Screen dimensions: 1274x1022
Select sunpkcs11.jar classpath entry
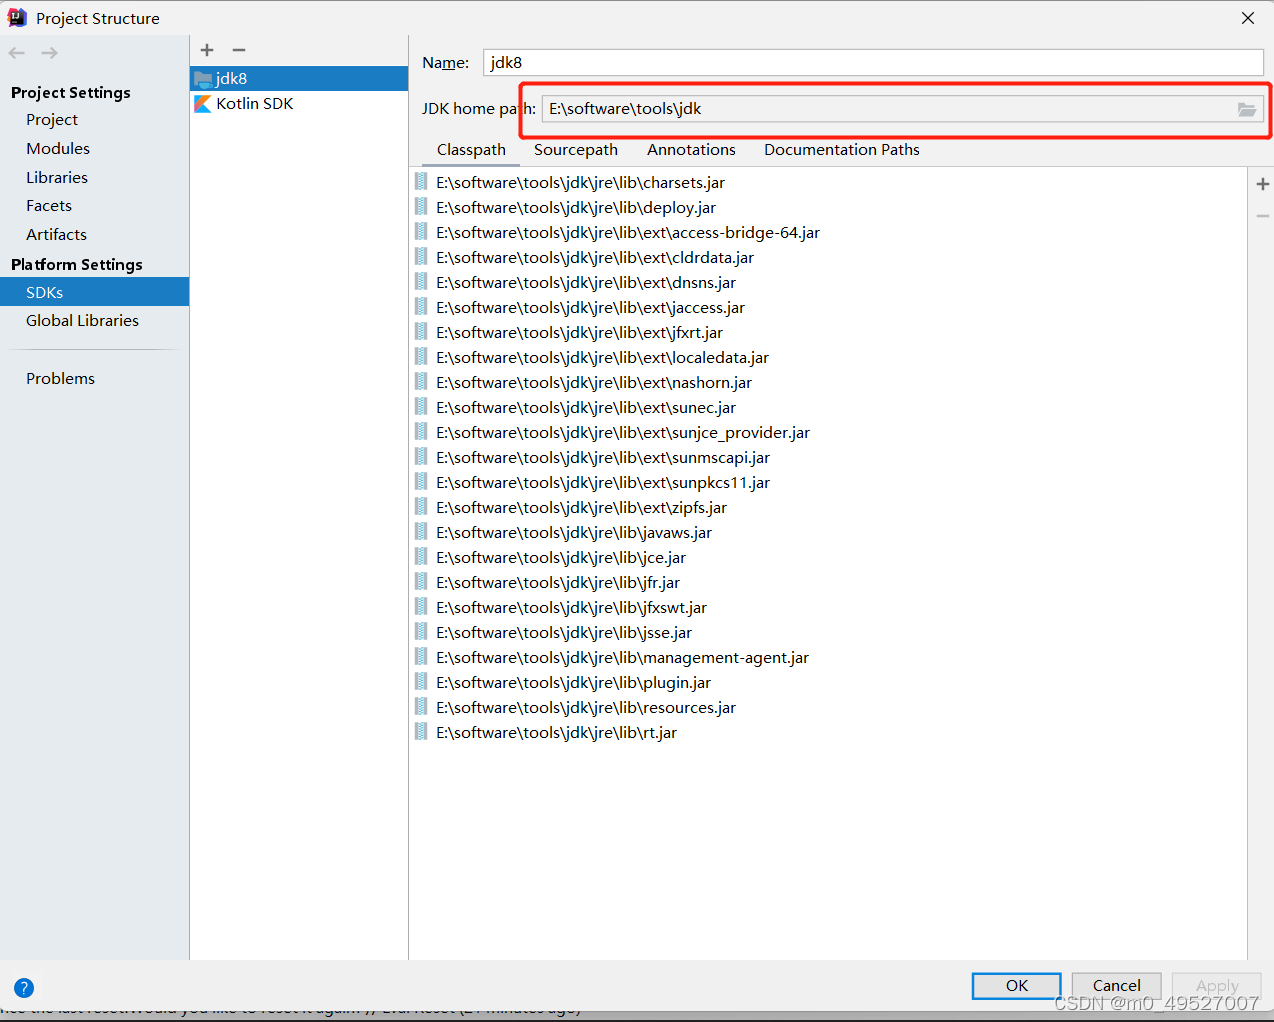click(603, 483)
